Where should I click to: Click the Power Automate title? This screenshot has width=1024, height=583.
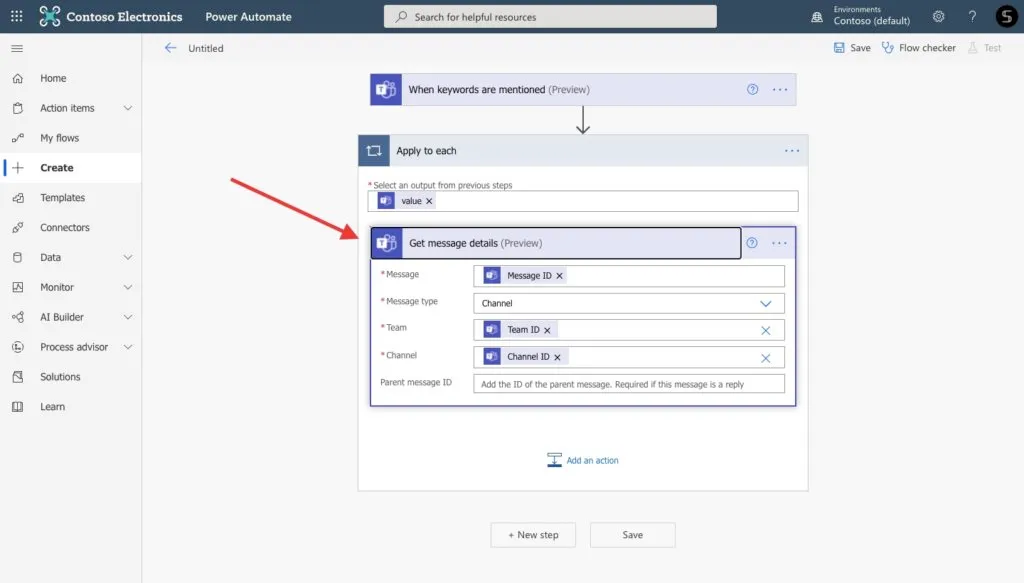pyautogui.click(x=248, y=17)
